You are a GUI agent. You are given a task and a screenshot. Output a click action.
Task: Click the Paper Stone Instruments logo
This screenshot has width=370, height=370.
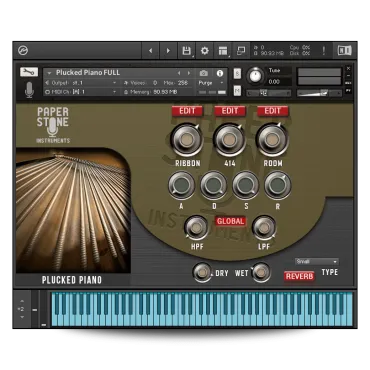click(53, 125)
